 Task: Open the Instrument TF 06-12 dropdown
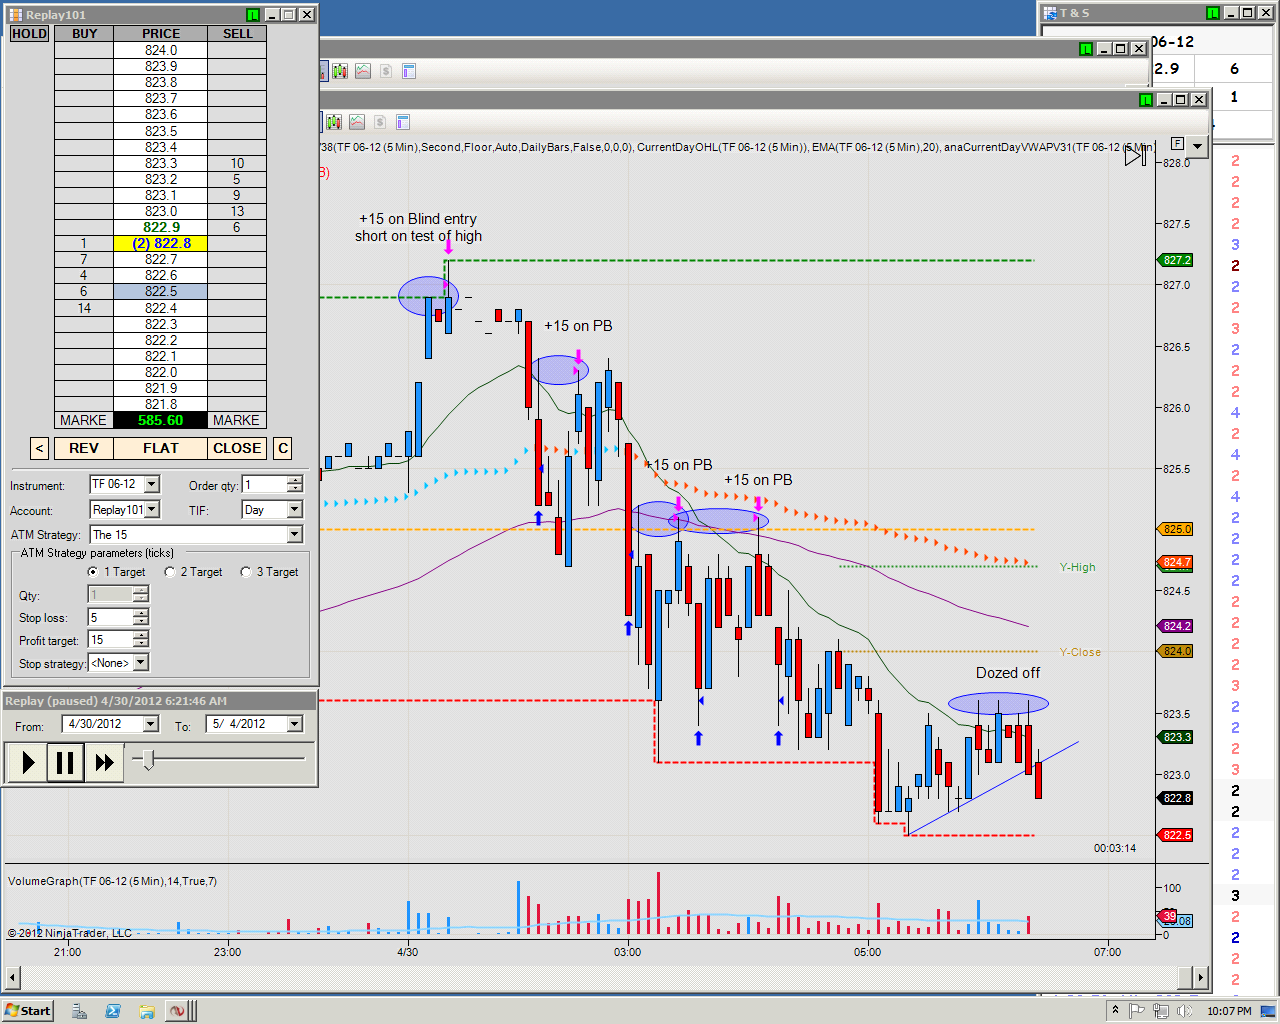[x=151, y=484]
